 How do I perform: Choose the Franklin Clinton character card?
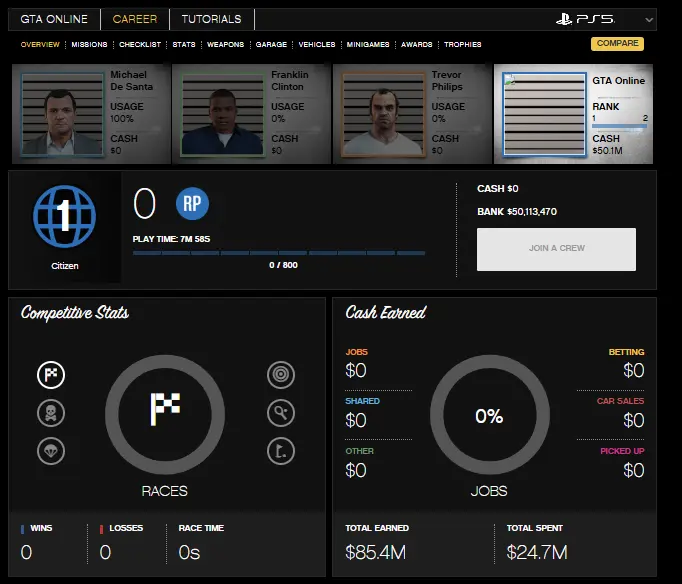[251, 114]
